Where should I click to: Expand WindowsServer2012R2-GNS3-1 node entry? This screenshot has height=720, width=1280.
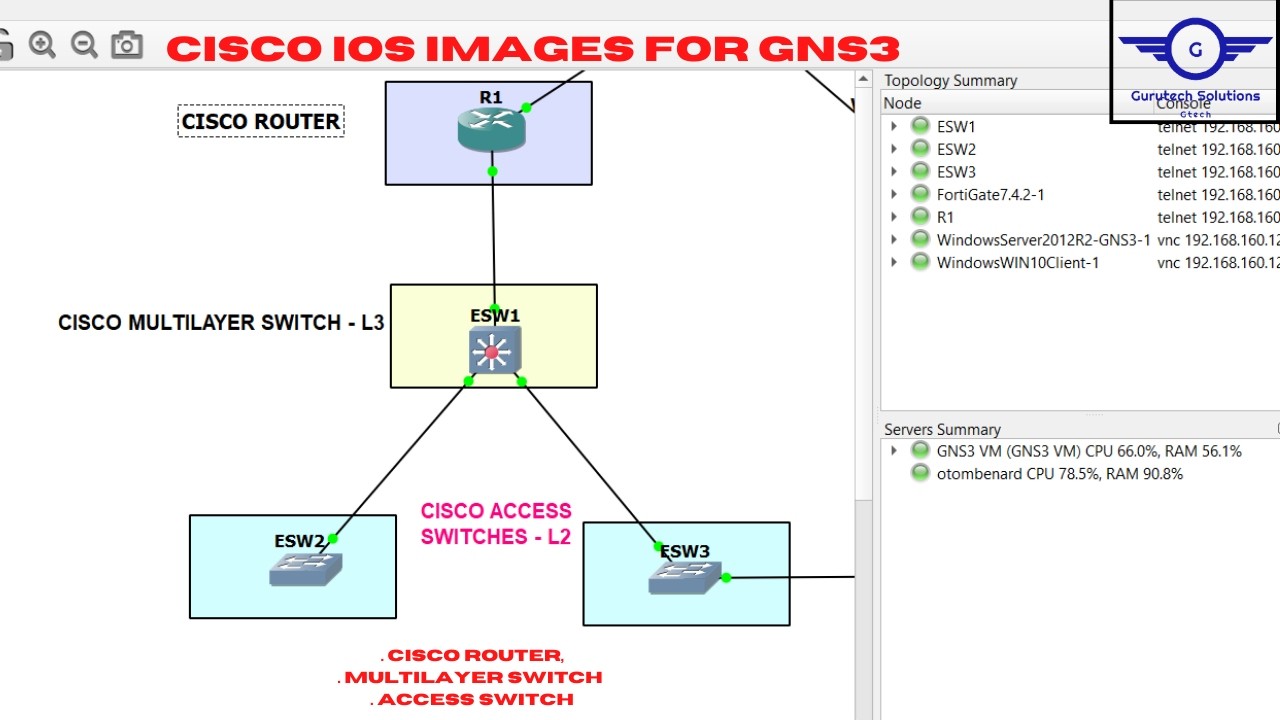pos(894,239)
